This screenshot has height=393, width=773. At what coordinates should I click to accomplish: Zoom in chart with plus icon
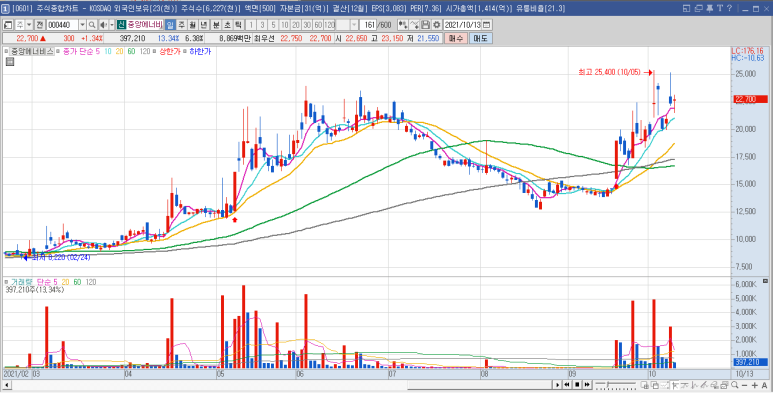(754, 385)
